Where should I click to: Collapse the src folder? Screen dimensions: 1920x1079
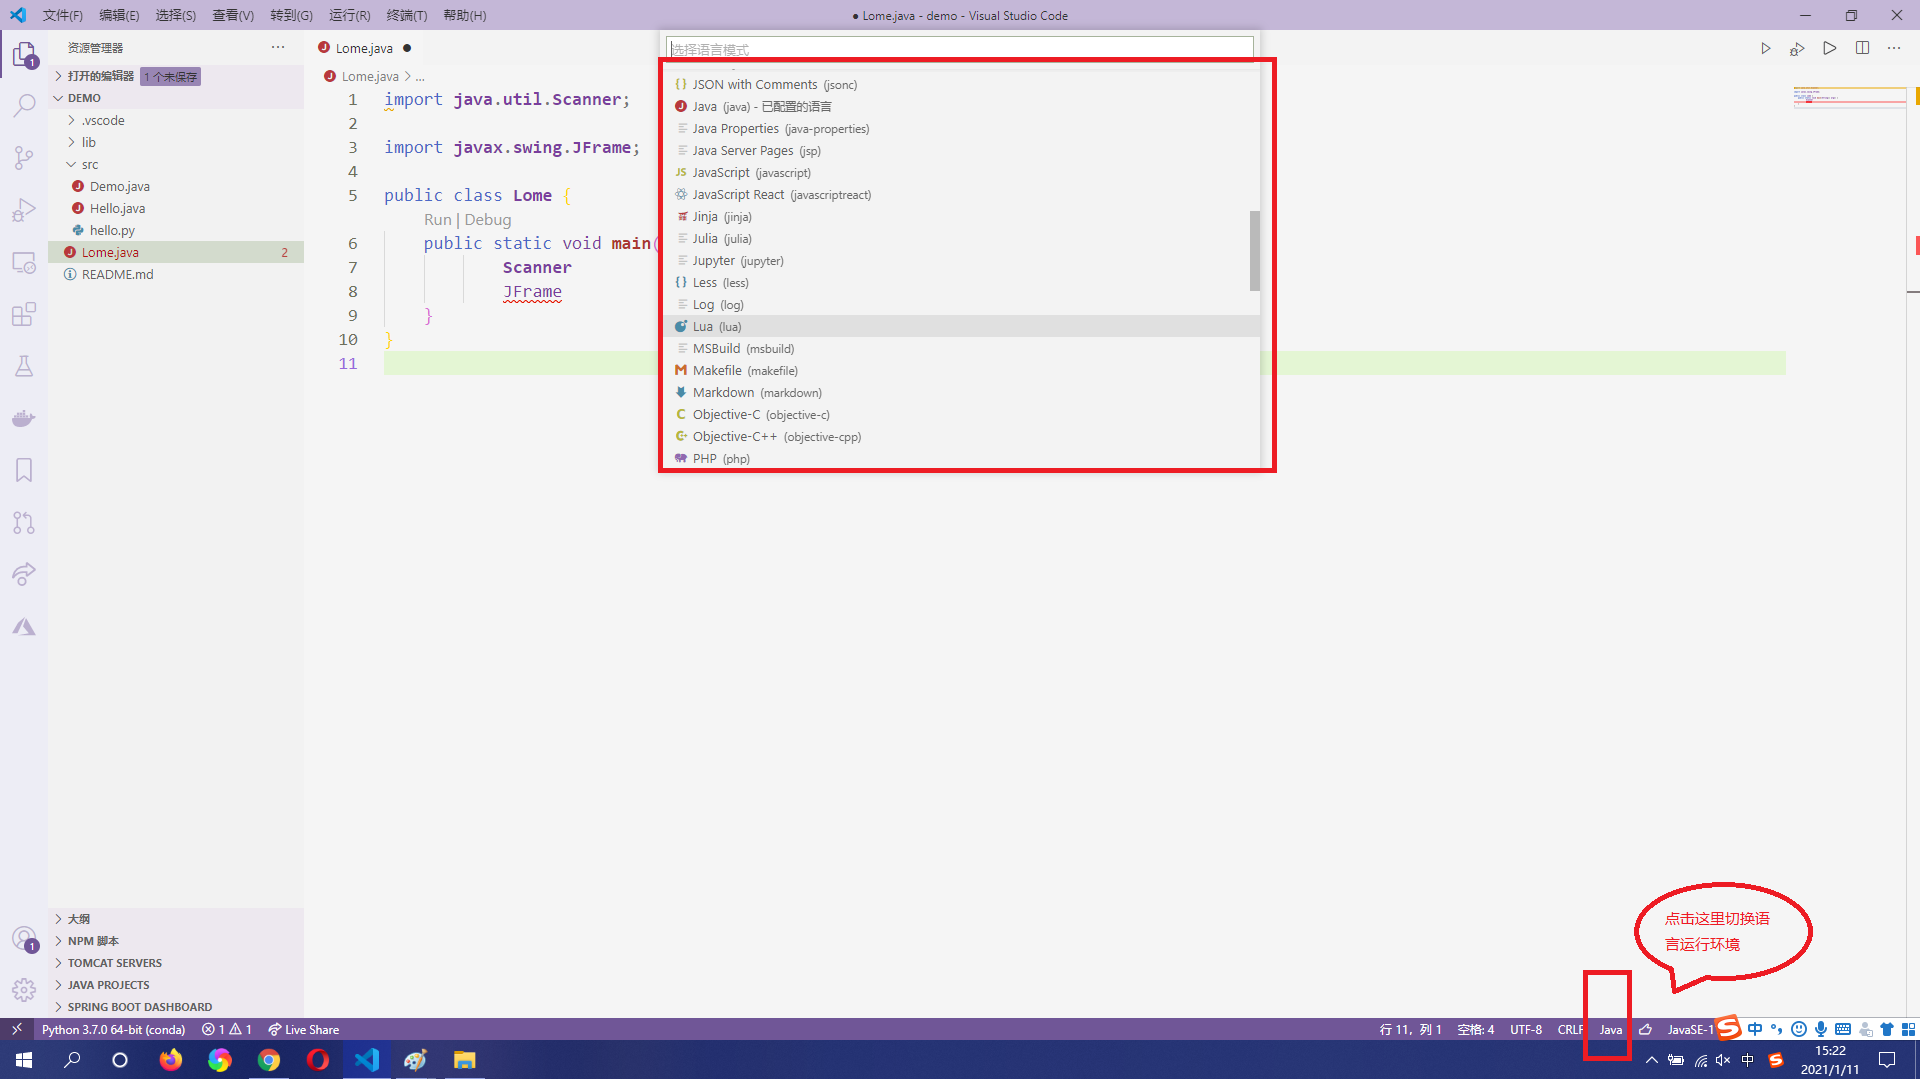point(176,164)
